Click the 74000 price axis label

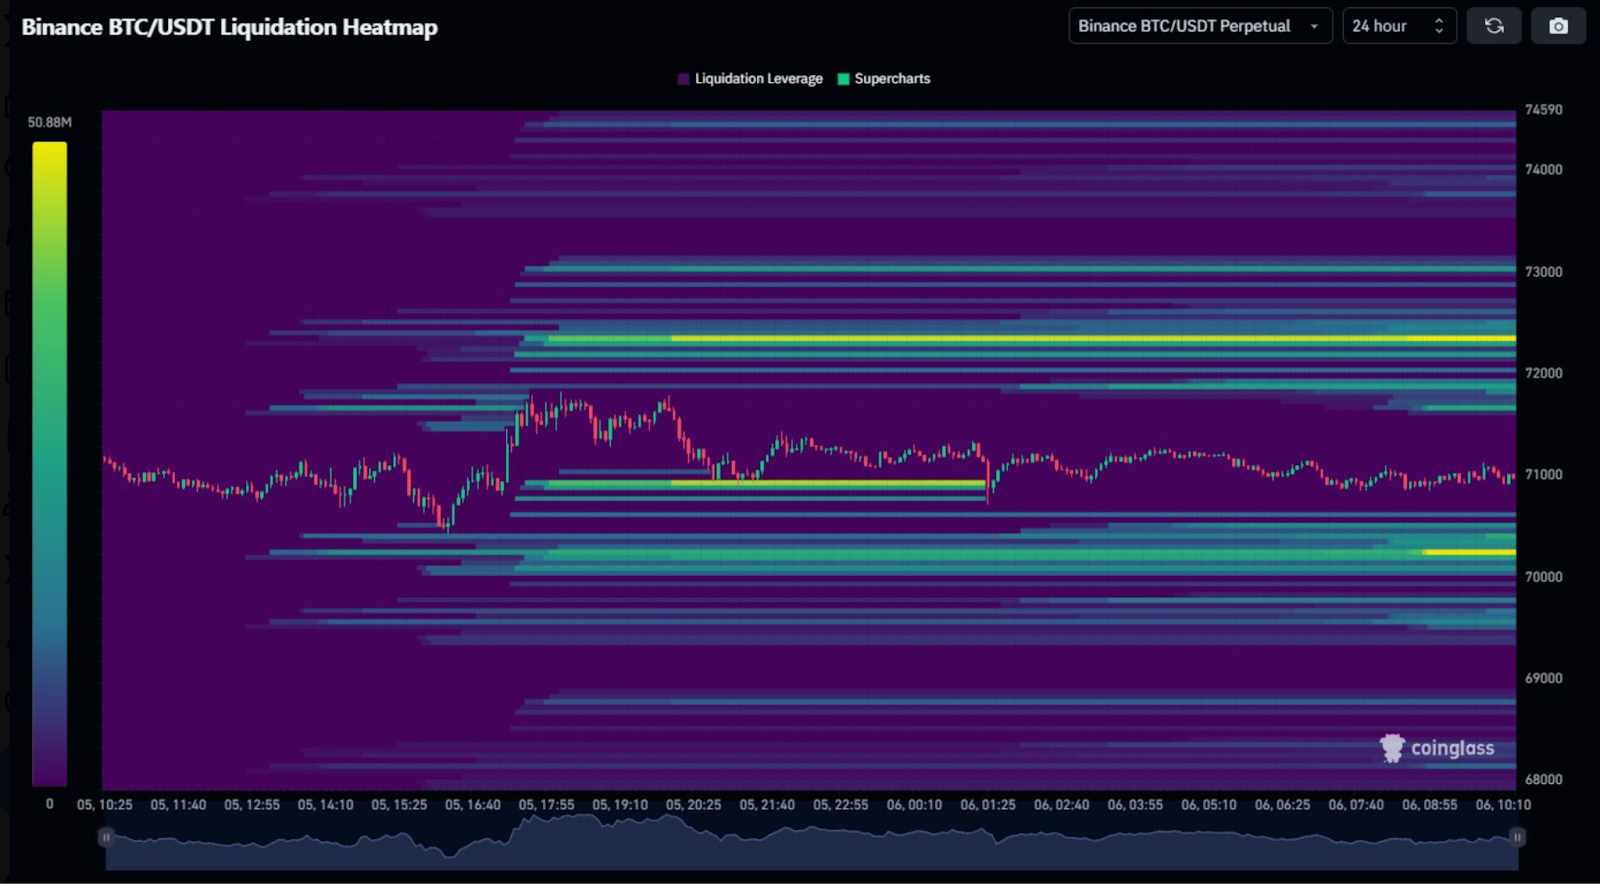(1543, 170)
